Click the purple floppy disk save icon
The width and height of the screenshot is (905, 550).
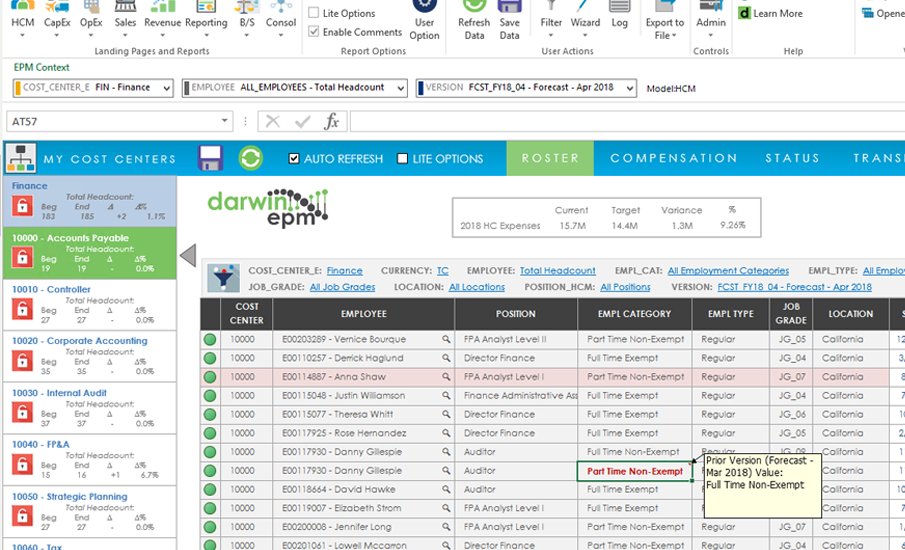coord(210,158)
